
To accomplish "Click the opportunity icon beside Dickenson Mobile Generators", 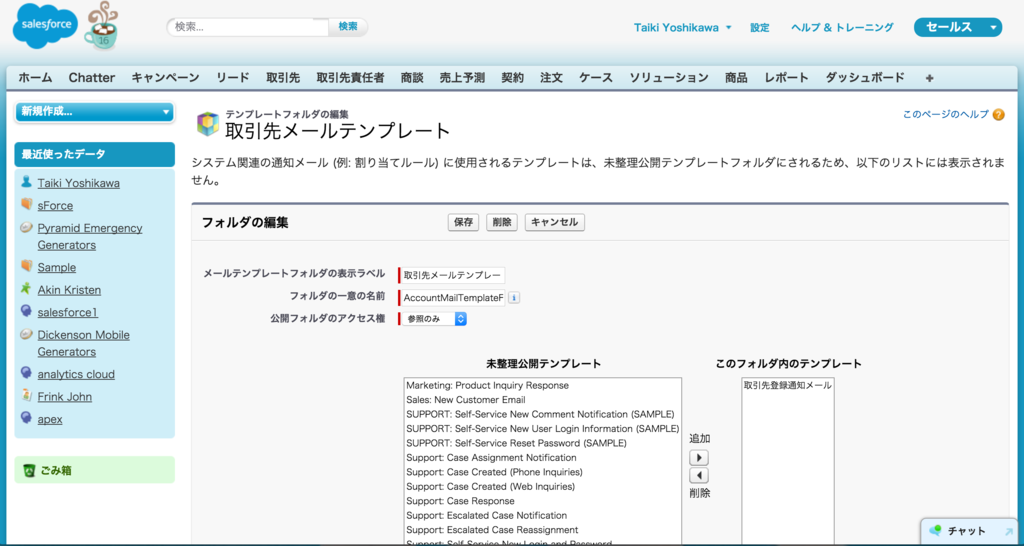I will coord(26,333).
